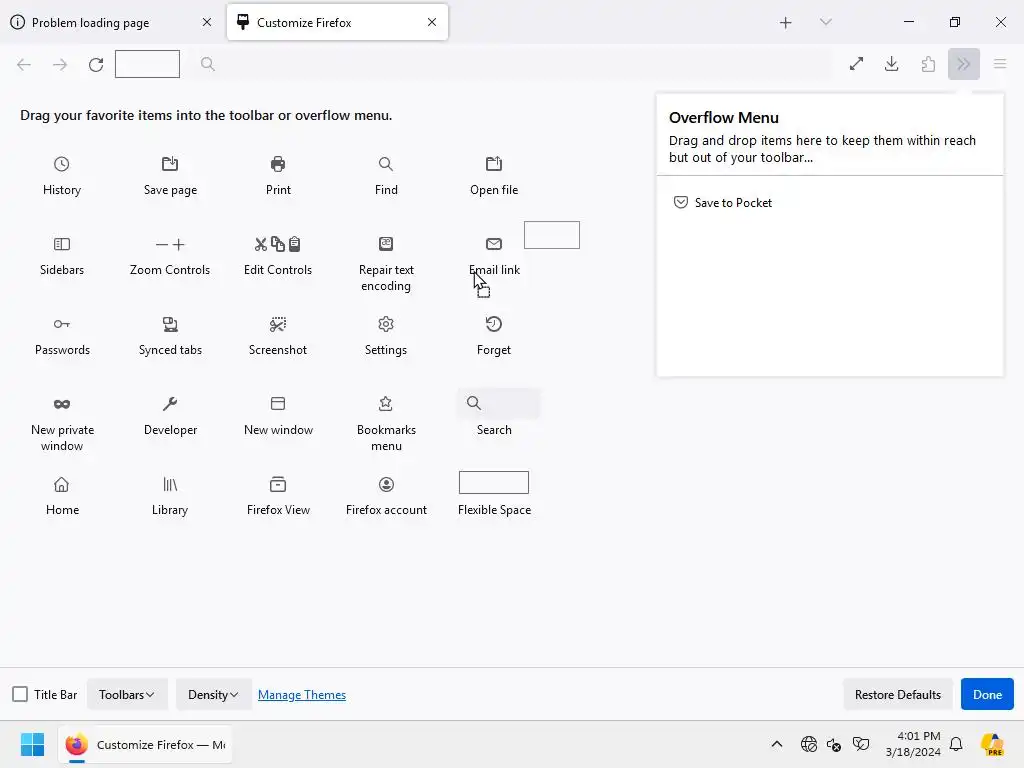Pick the Developer wrench icon
The height and width of the screenshot is (768, 1024).
coord(170,404)
